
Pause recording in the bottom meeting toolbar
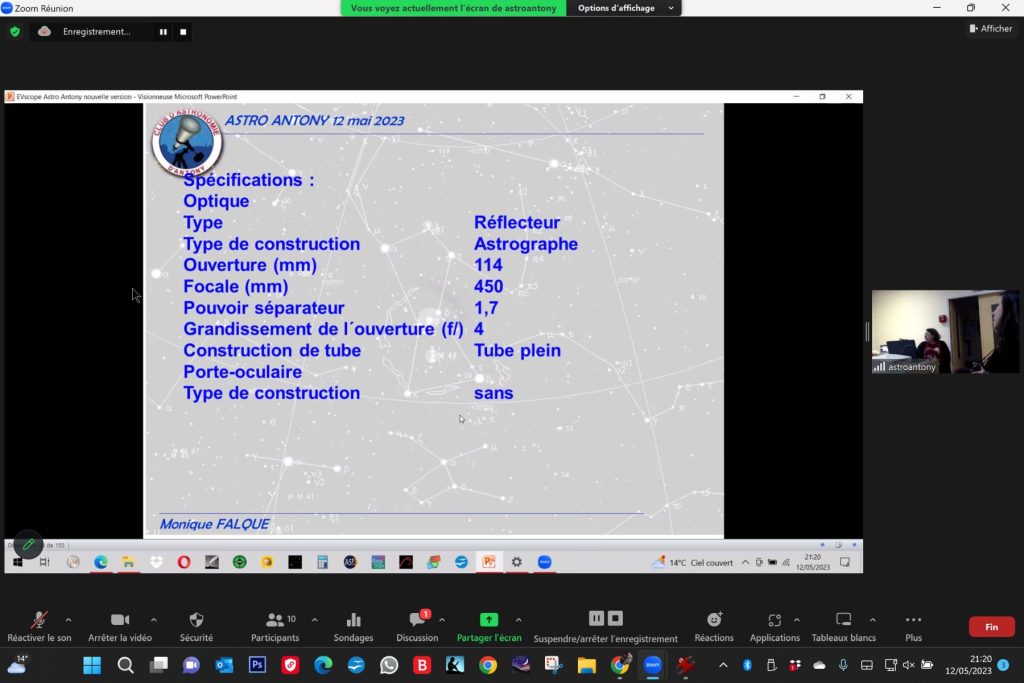(596, 618)
